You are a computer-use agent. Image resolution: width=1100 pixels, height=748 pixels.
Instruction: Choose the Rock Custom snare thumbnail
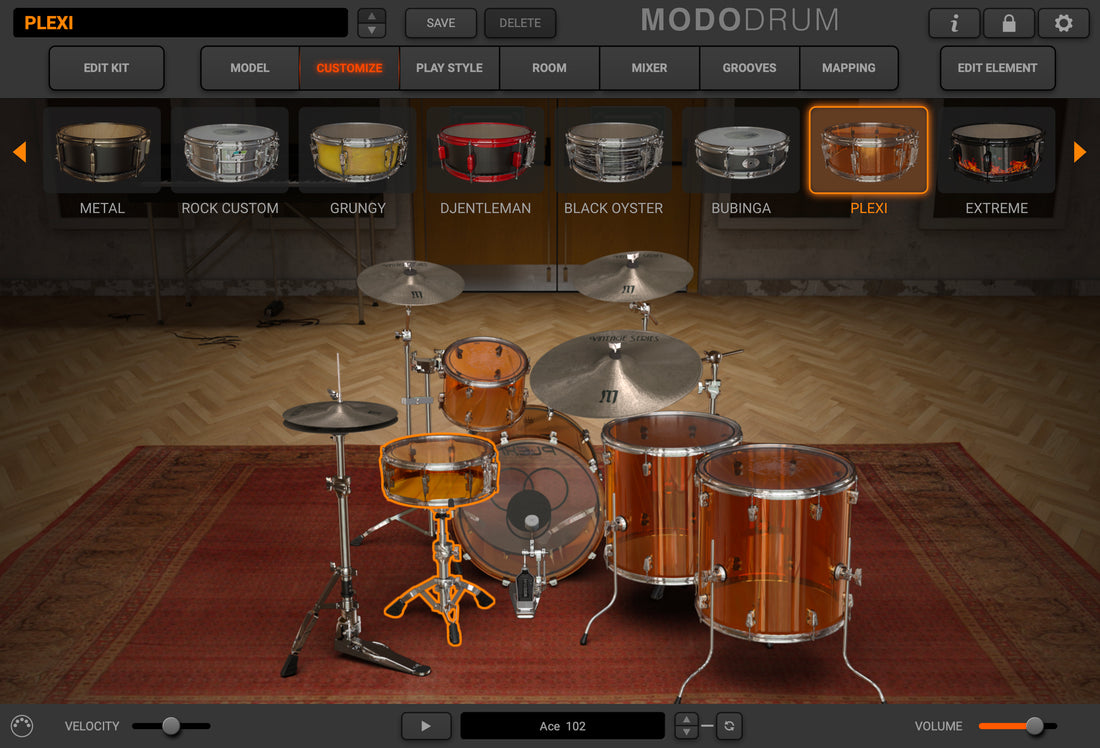(x=230, y=150)
